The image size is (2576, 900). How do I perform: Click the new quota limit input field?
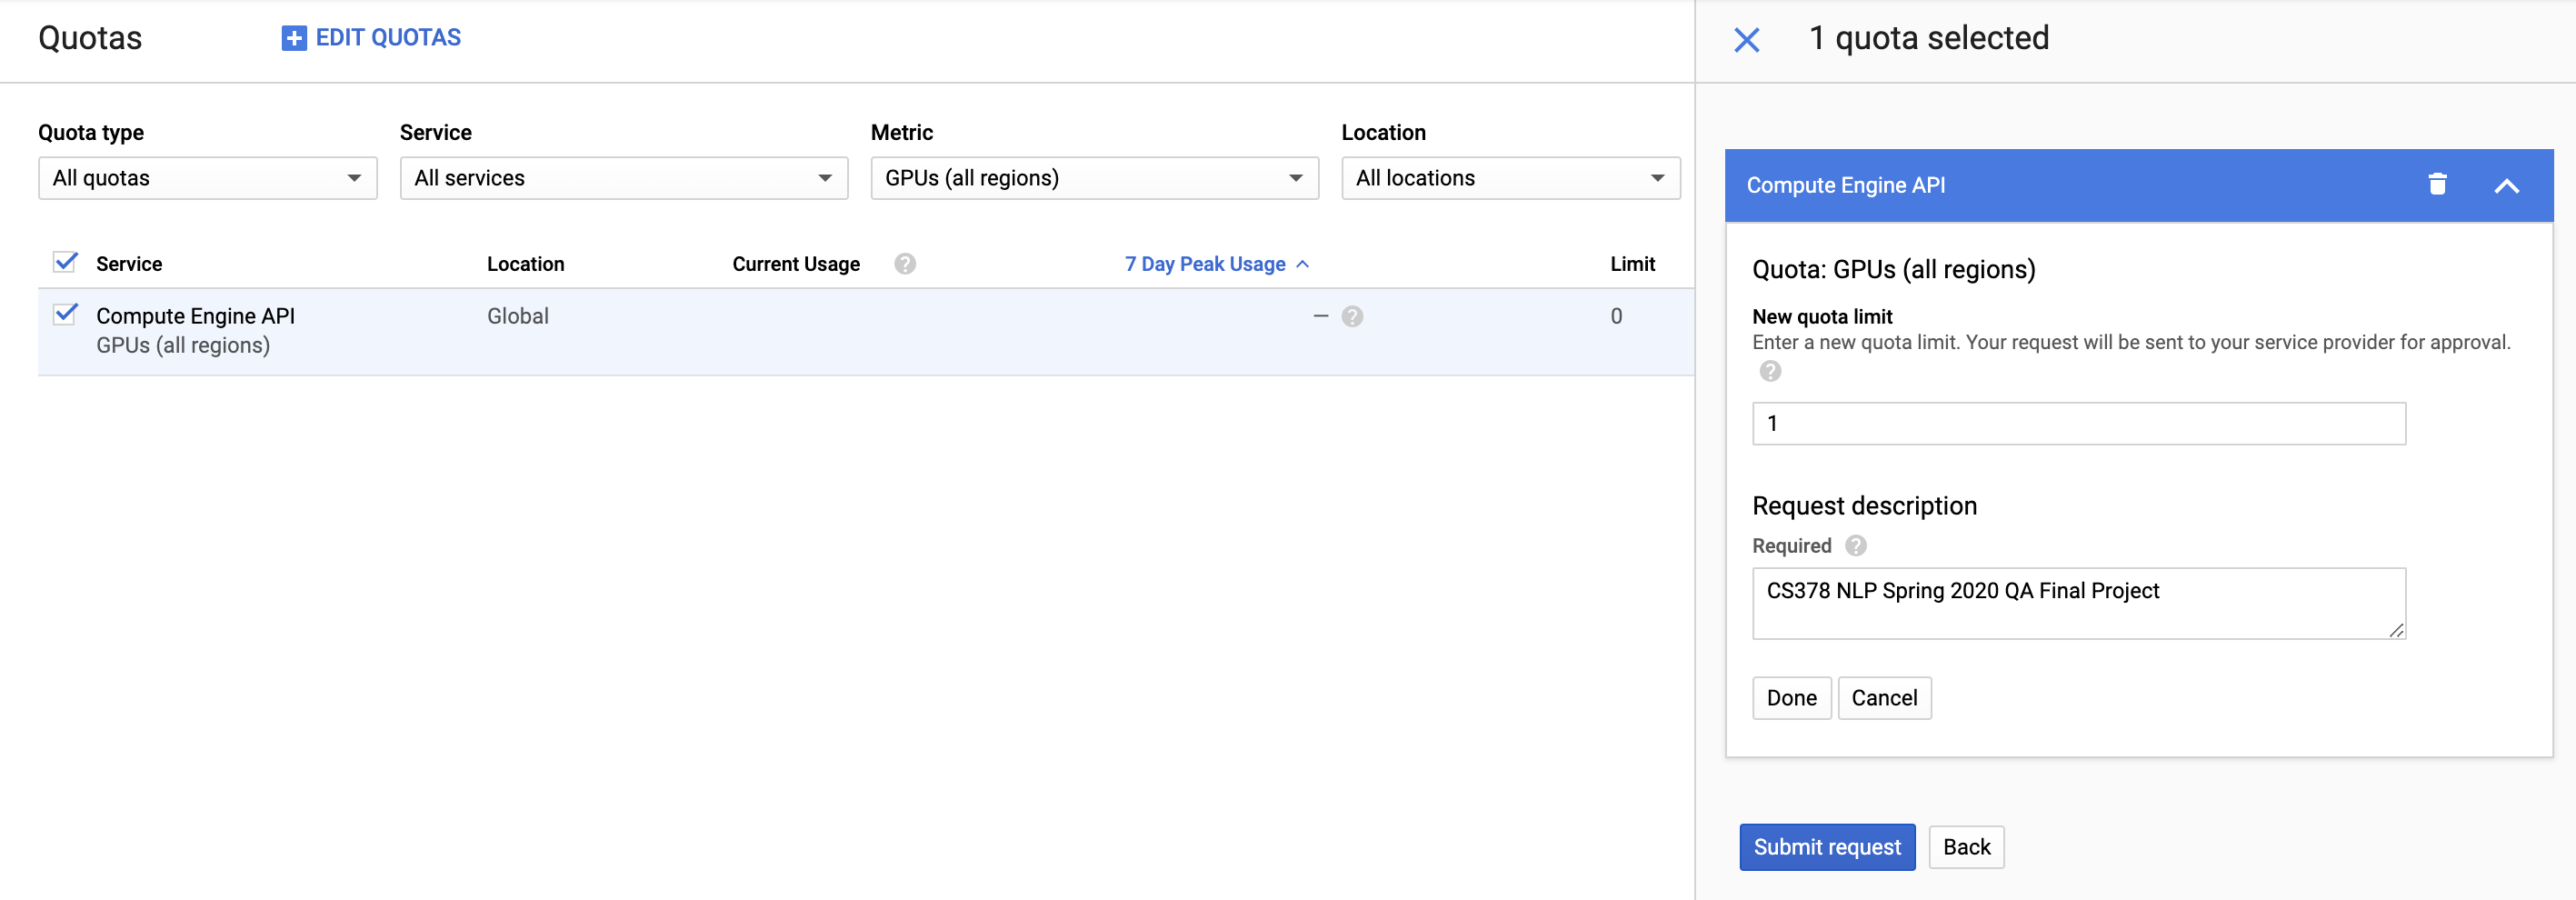(x=2078, y=424)
